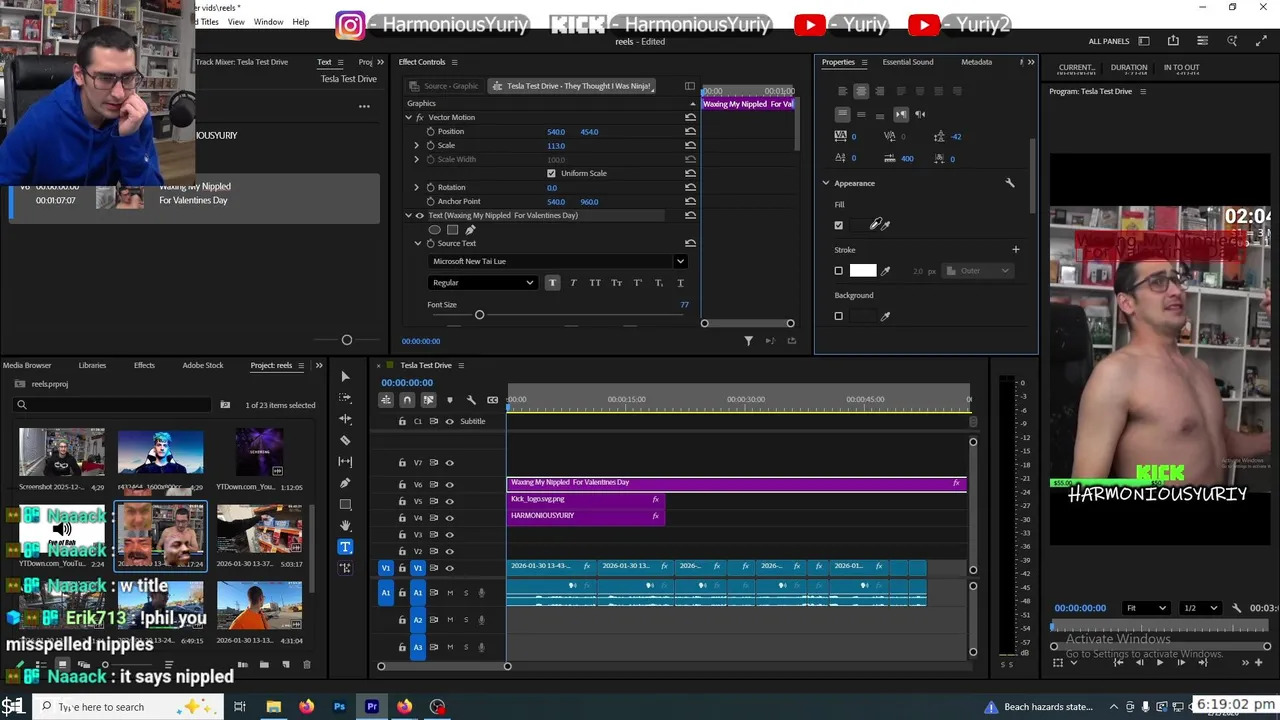
Task: Reset the Rotation parameter
Action: (x=690, y=188)
